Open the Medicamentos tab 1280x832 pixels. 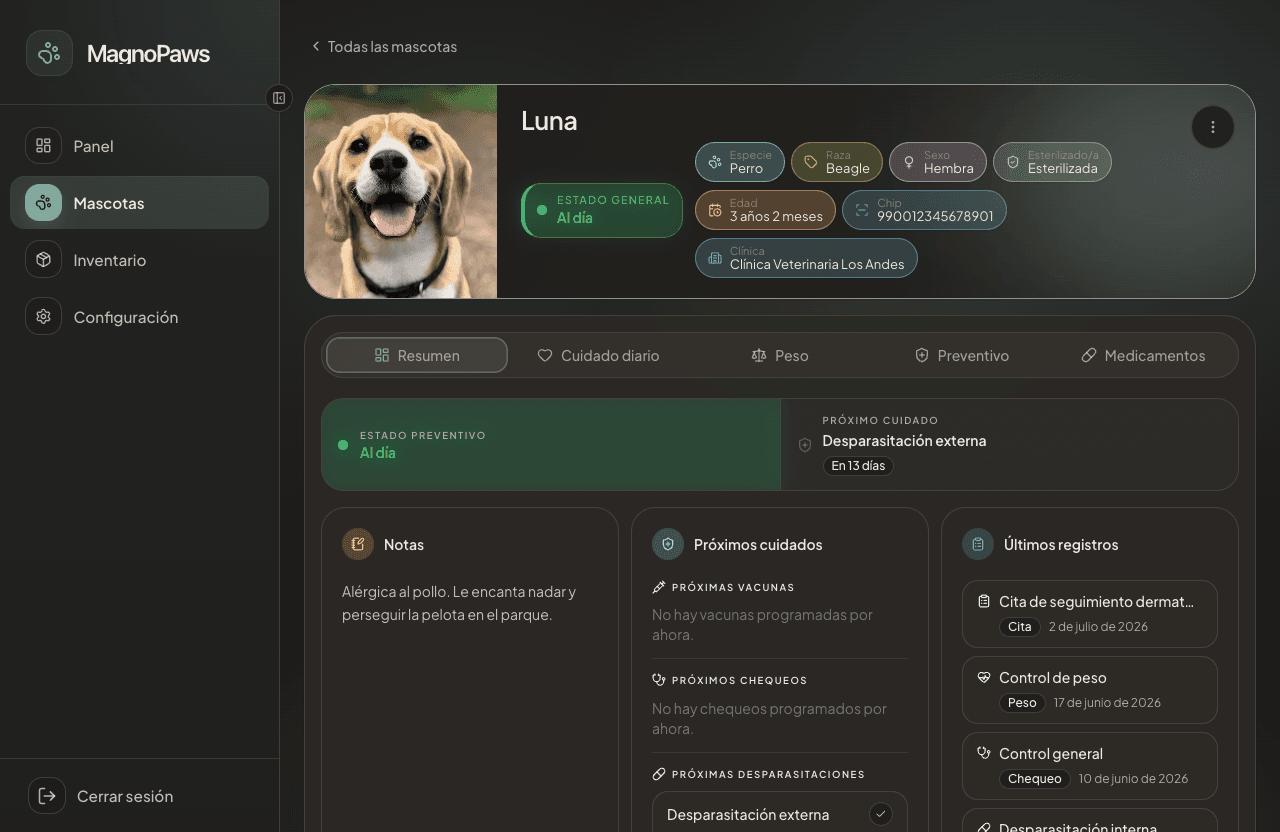(x=1143, y=355)
